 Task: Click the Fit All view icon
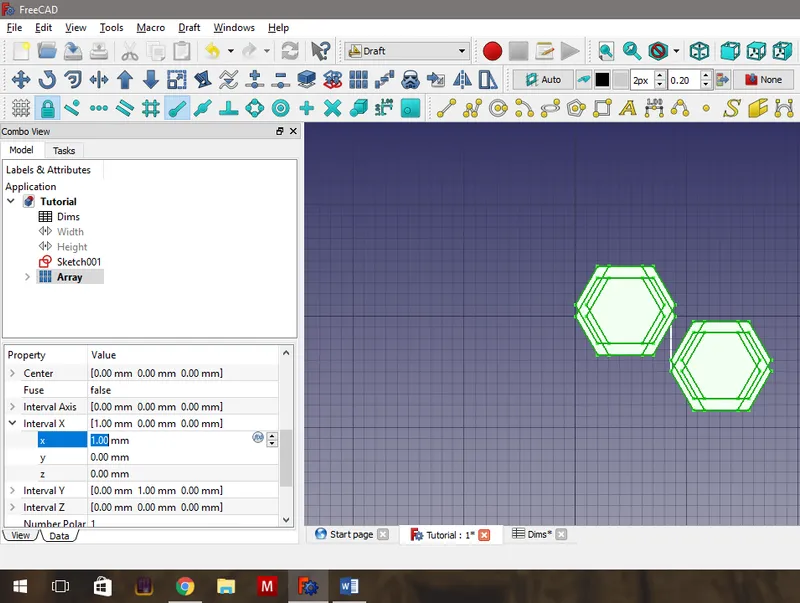point(606,51)
